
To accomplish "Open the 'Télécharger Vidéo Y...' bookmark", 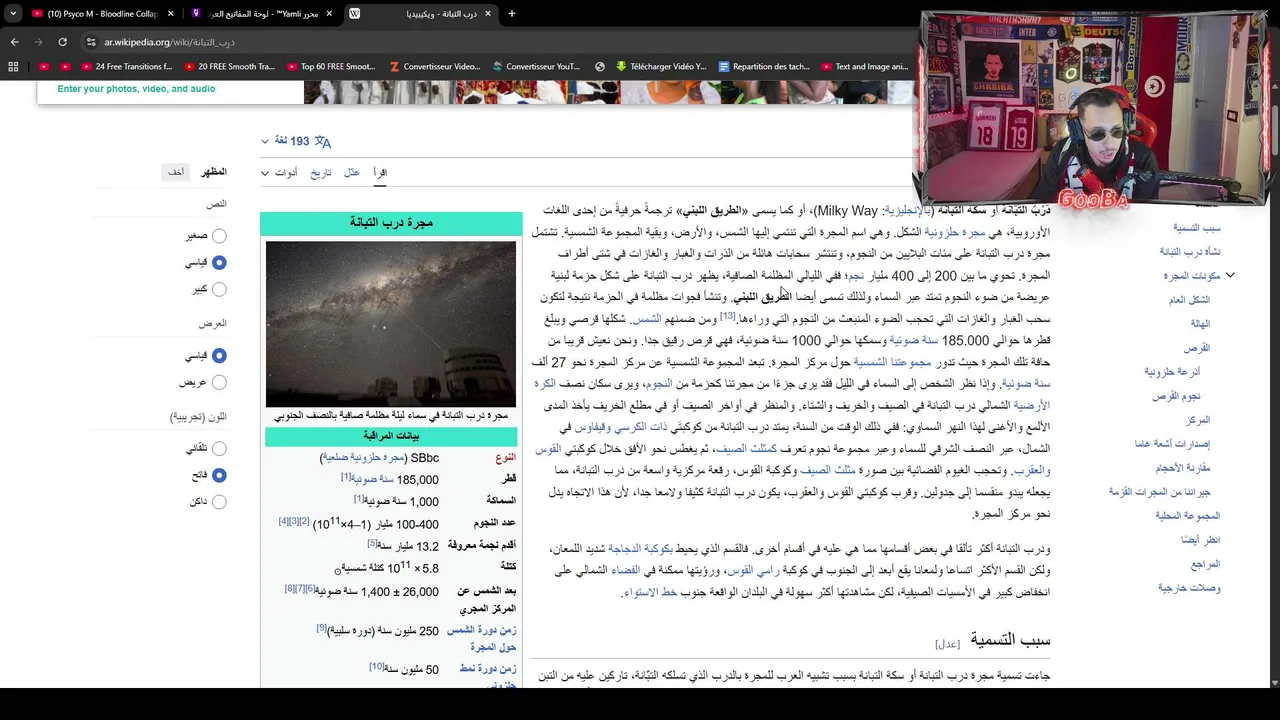I will tap(661, 67).
